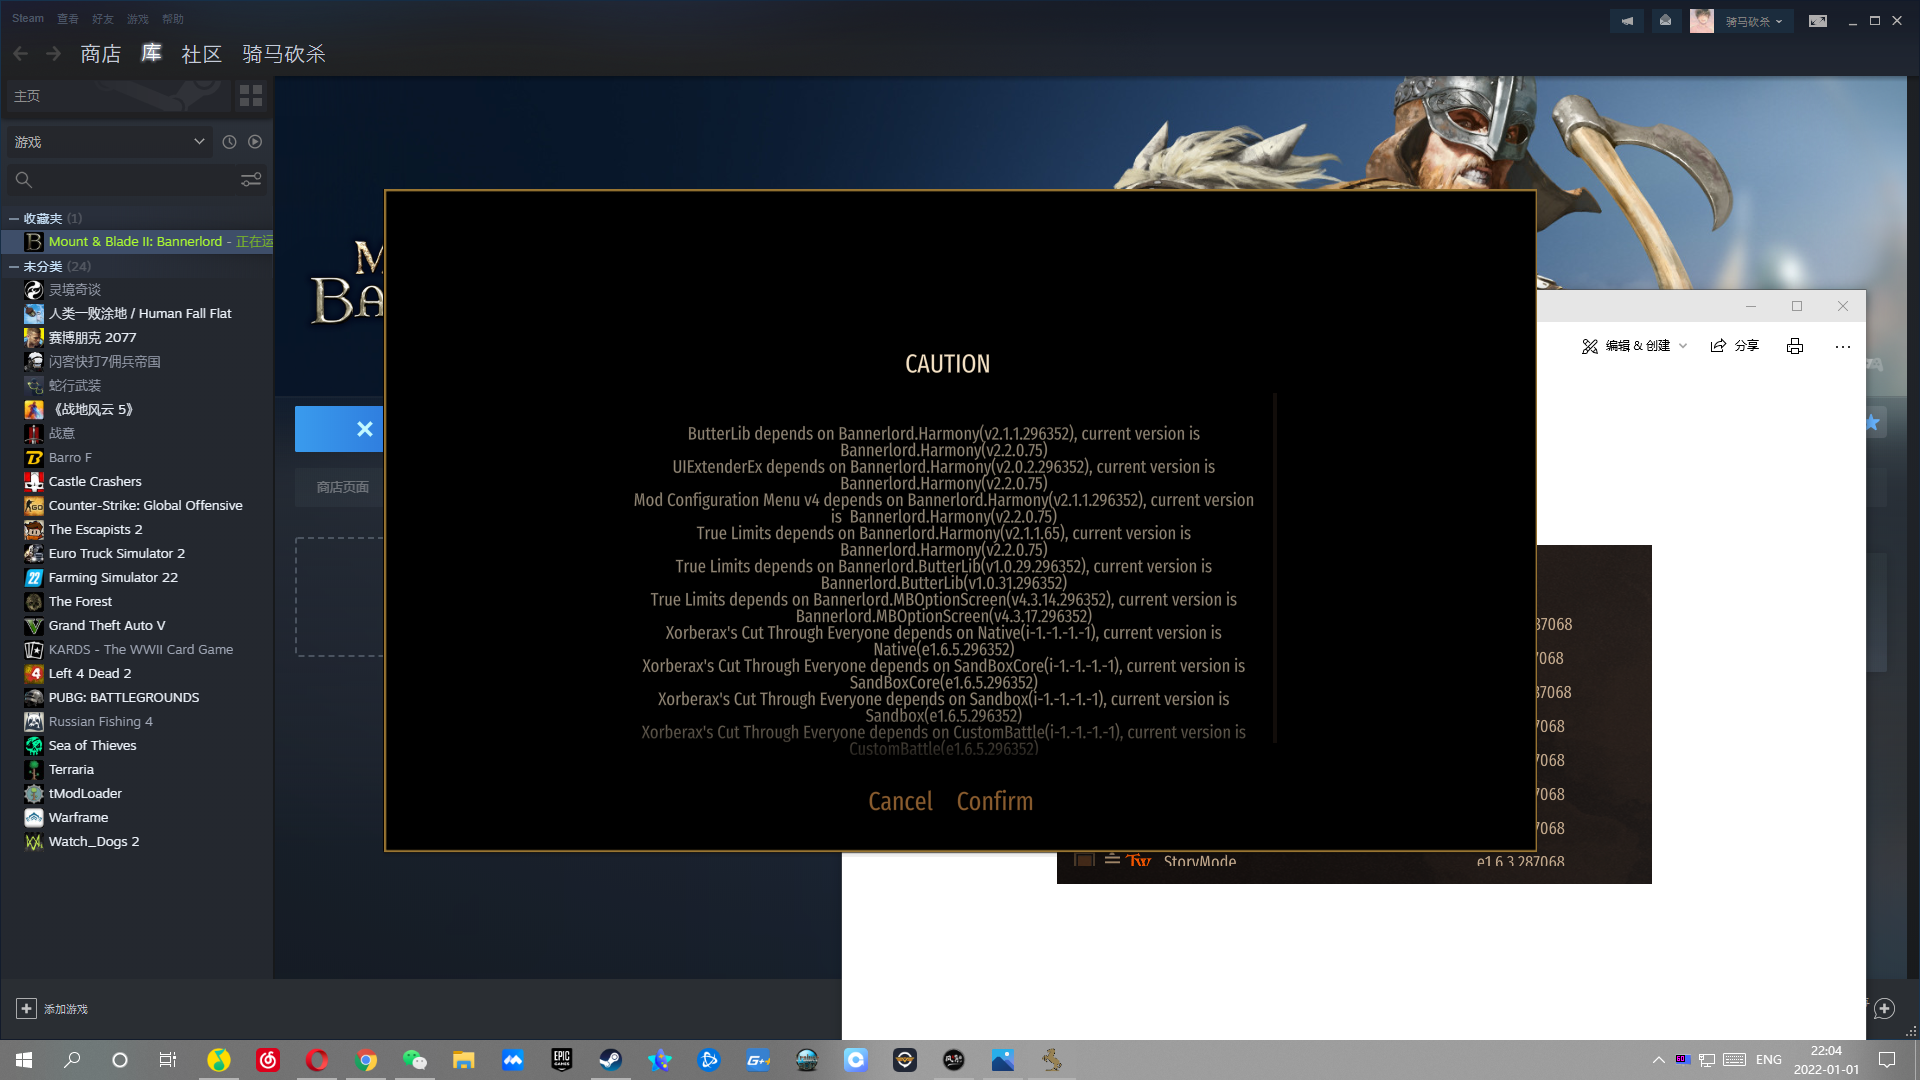Switch ENG input language
Image resolution: width=1920 pixels, height=1080 pixels.
[1768, 1060]
